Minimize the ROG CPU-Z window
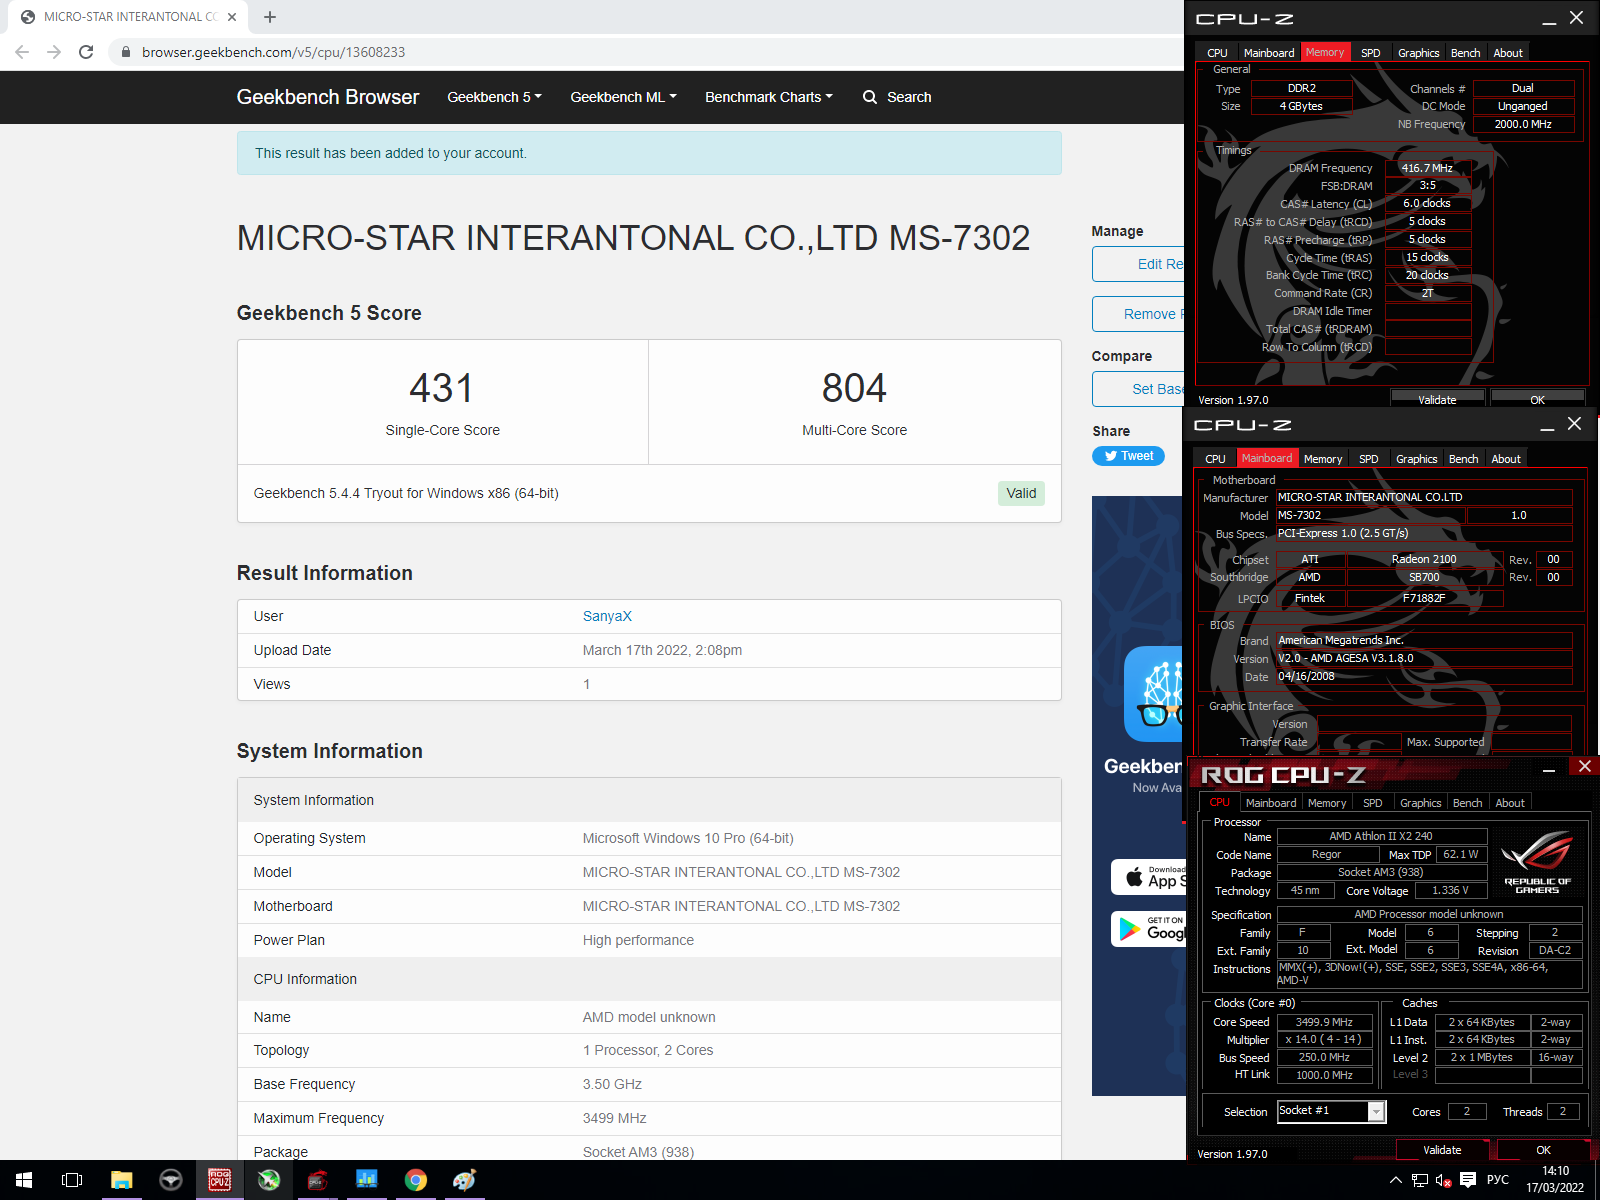The image size is (1600, 1200). pyautogui.click(x=1549, y=770)
